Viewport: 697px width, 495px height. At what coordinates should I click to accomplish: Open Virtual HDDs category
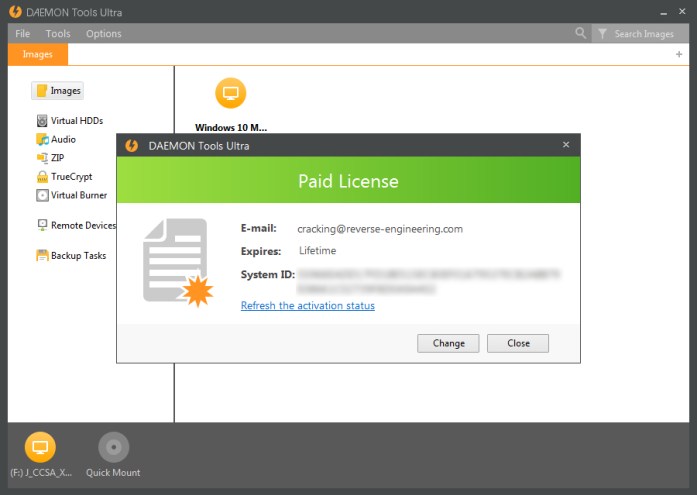pos(70,121)
